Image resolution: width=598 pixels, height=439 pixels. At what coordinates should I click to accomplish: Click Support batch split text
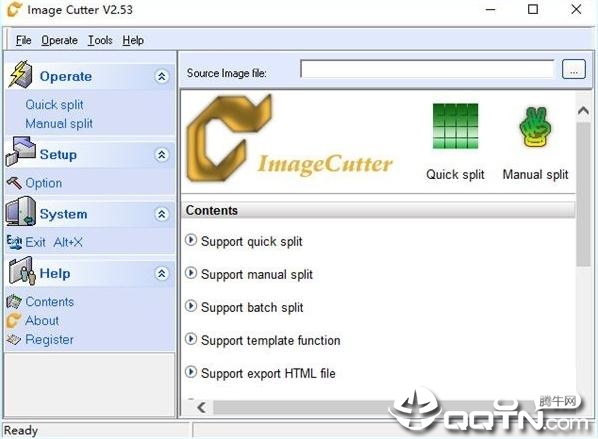(252, 307)
